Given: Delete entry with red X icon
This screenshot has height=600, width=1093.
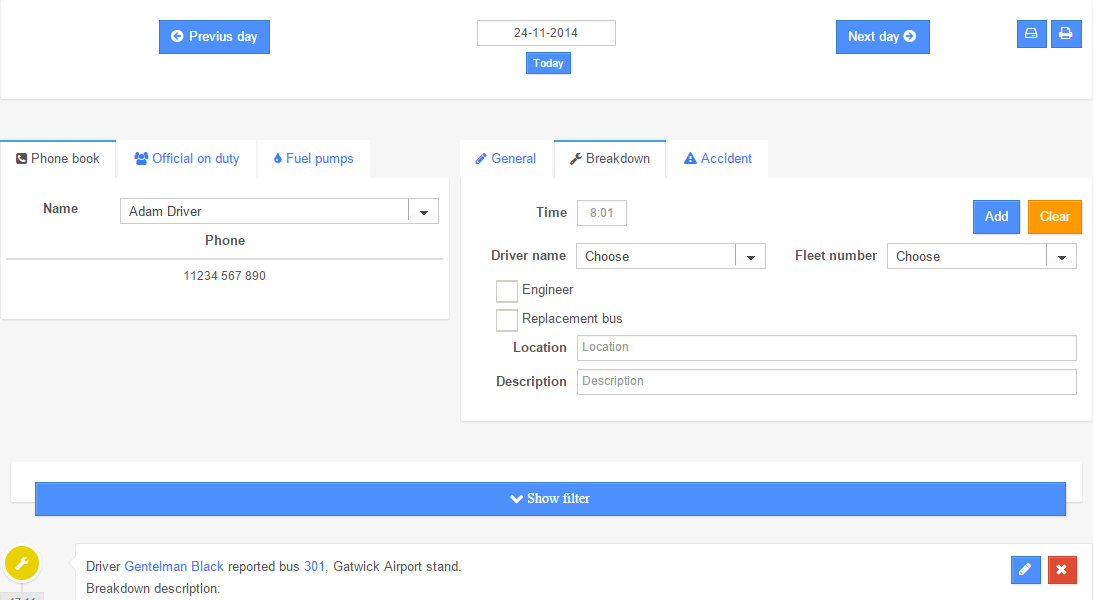Looking at the screenshot, I should (x=1062, y=570).
